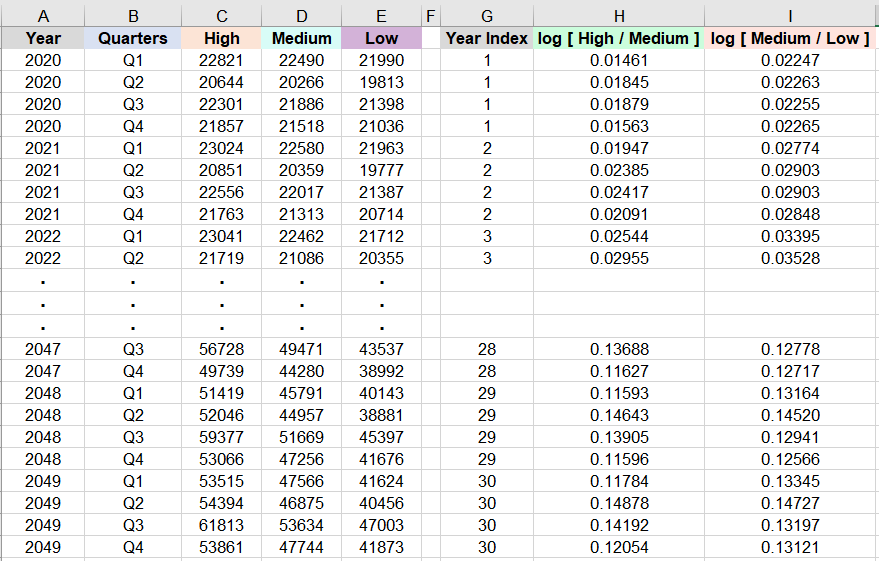Viewport: 879px width, 561px height.
Task: Select Medium value 20266
Action: tap(302, 82)
